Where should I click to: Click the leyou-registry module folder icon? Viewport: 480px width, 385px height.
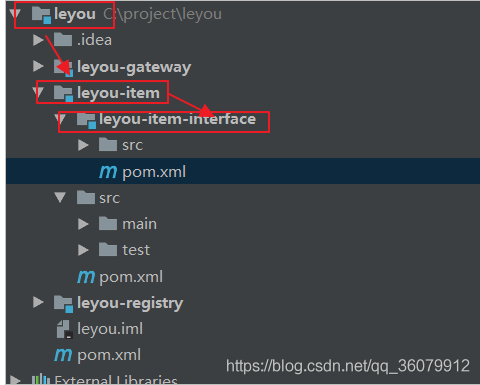click(63, 304)
